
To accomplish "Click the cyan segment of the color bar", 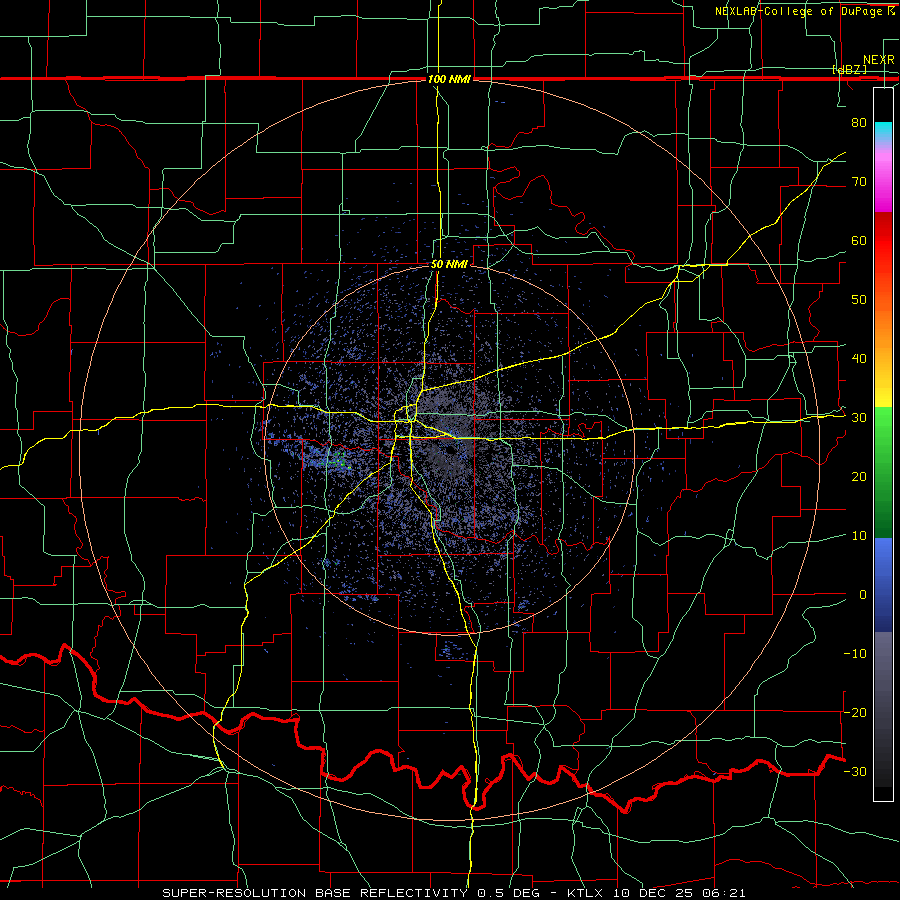I will point(883,131).
